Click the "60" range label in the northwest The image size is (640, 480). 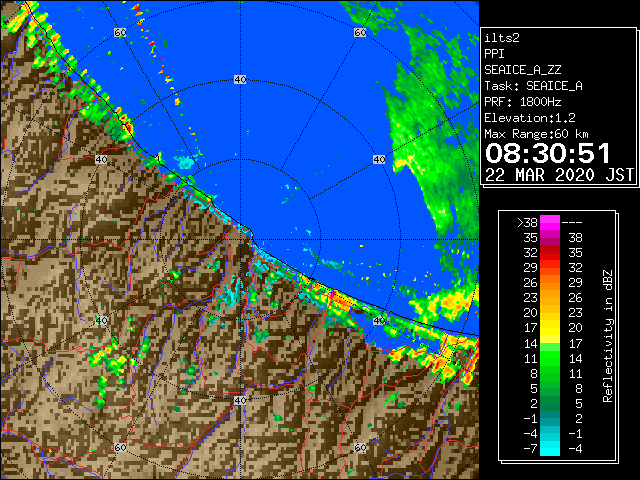point(120,32)
